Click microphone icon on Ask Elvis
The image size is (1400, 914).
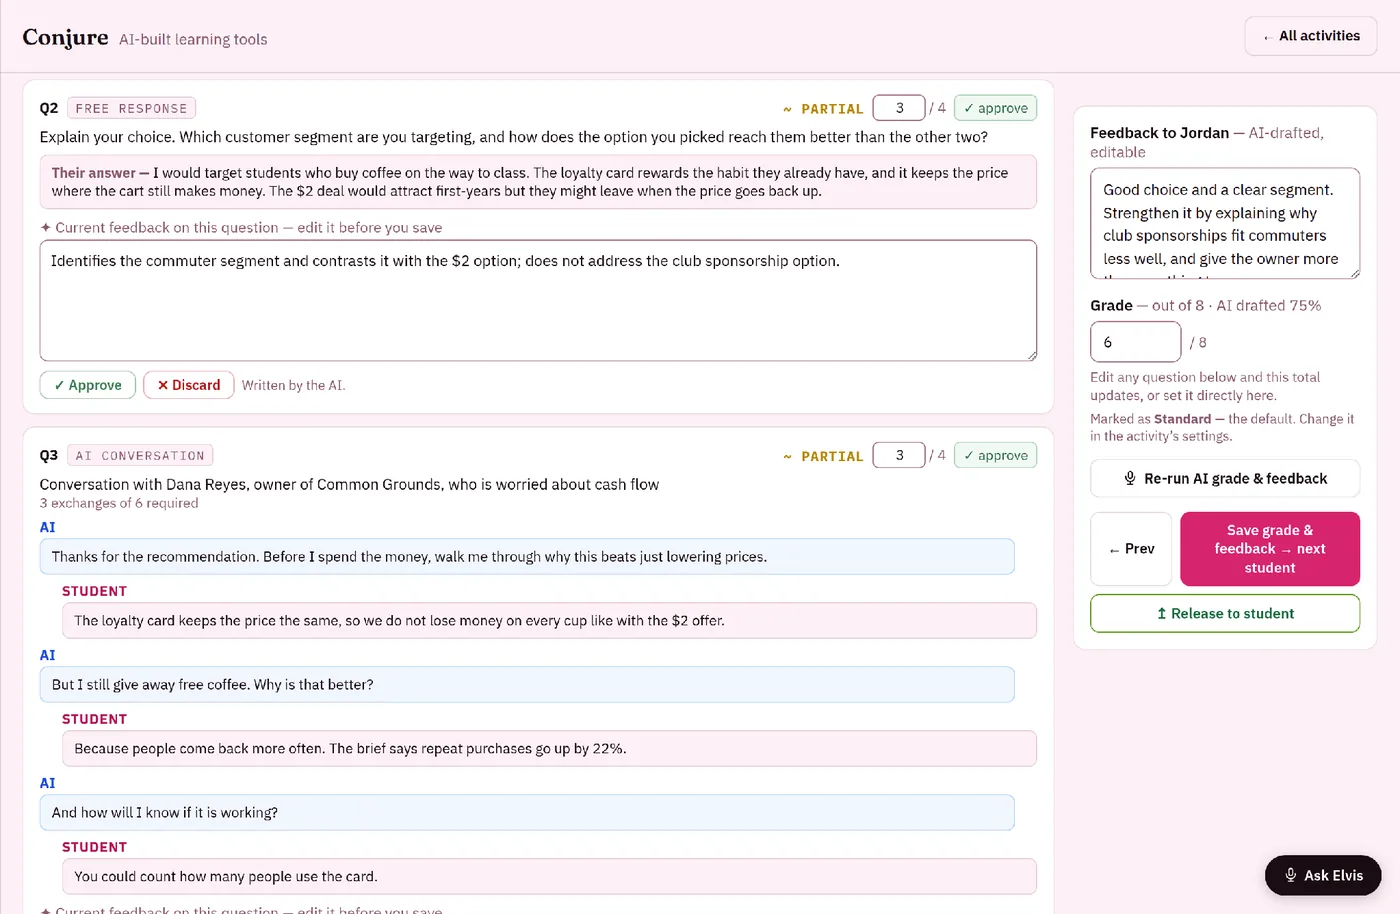[x=1291, y=875]
